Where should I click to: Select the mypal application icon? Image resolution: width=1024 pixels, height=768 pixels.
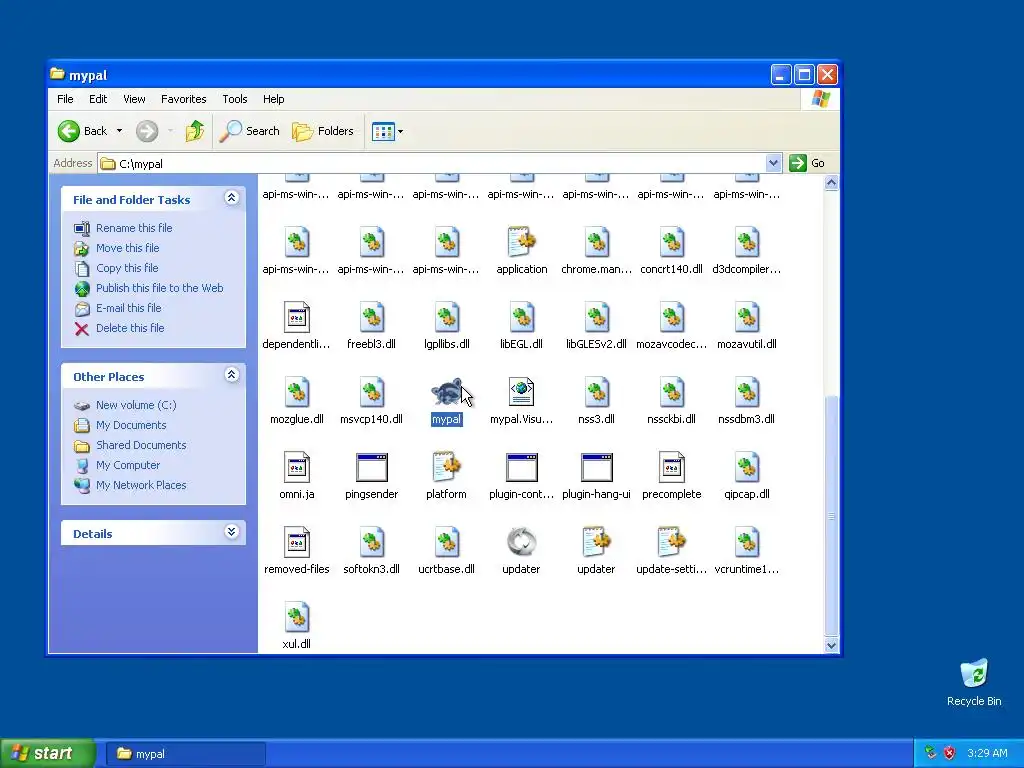447,392
